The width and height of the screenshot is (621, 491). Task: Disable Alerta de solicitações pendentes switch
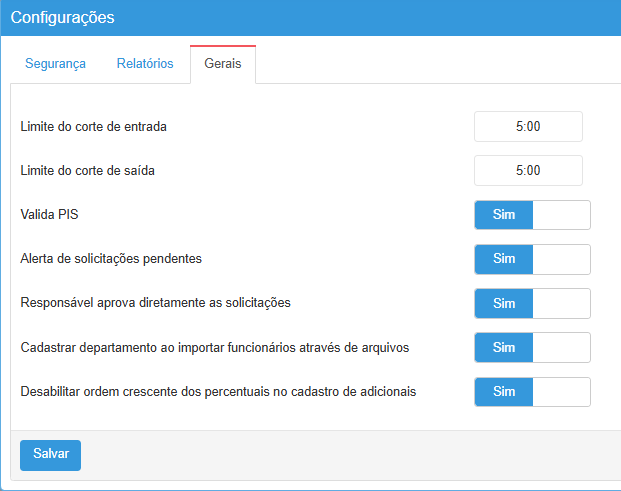[x=532, y=259]
